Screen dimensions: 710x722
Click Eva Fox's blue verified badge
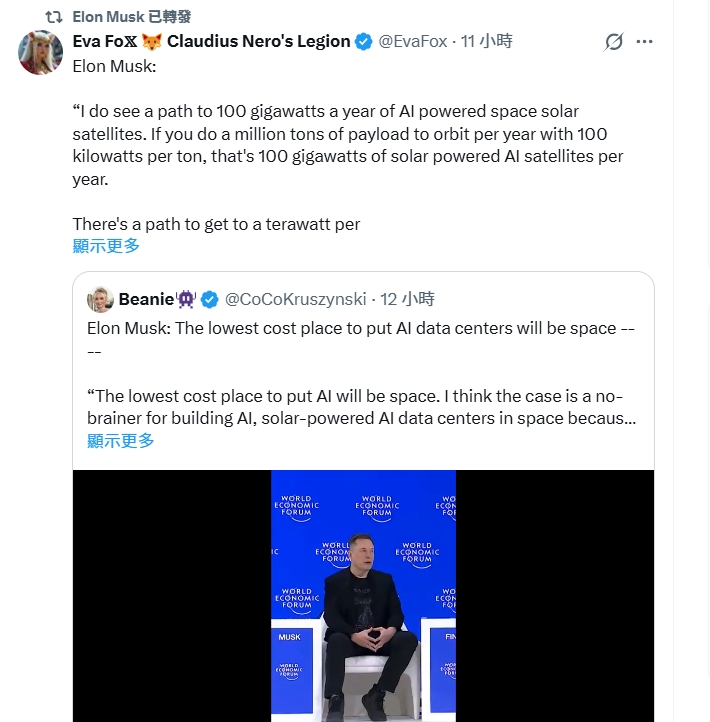(x=363, y=42)
